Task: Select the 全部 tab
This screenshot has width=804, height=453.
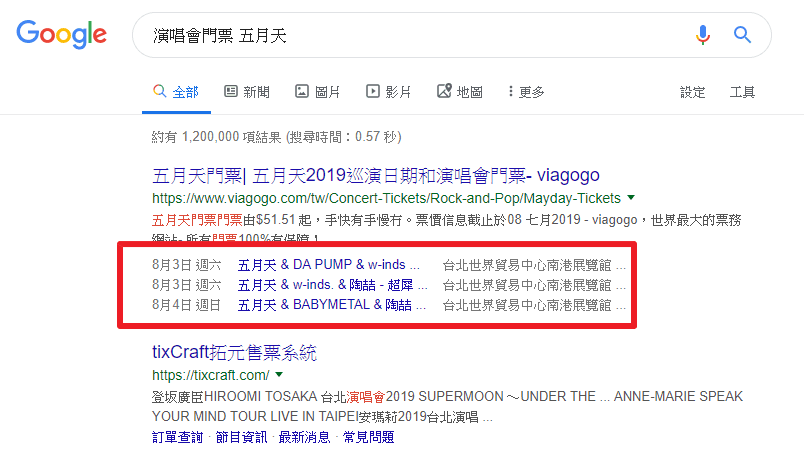Action: [176, 92]
